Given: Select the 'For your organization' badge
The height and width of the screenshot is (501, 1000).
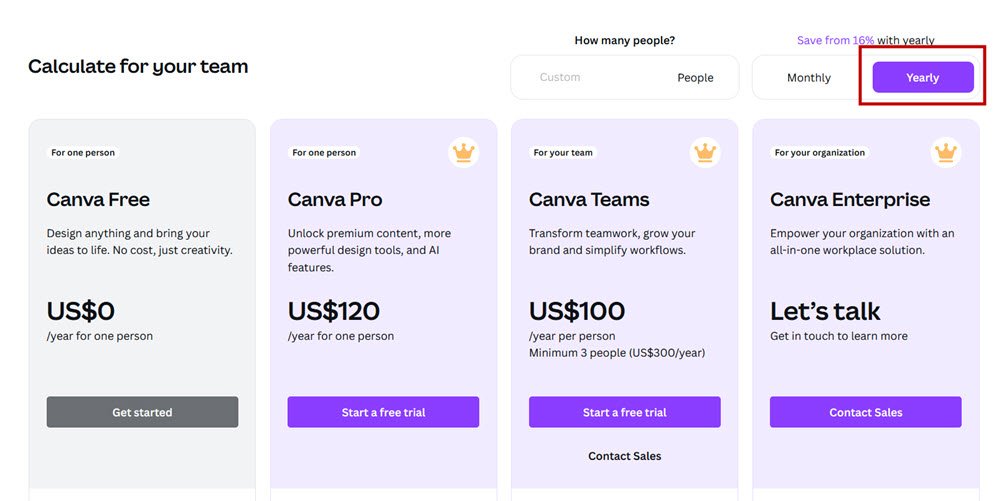Looking at the screenshot, I should 819,153.
